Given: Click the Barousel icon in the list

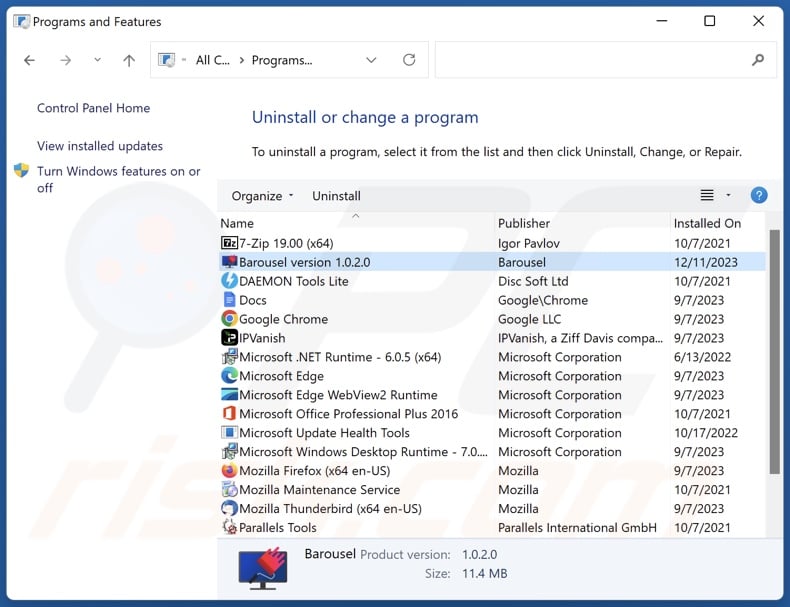Looking at the screenshot, I should (229, 262).
